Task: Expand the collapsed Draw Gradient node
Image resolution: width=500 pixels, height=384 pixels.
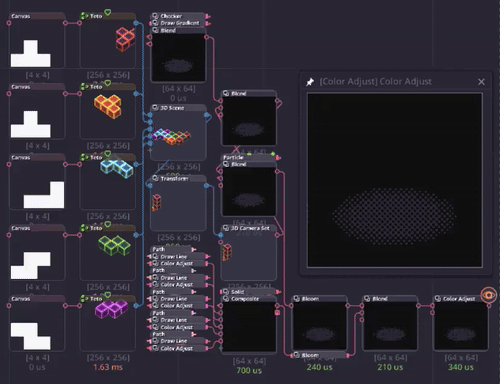Action: [x=178, y=23]
